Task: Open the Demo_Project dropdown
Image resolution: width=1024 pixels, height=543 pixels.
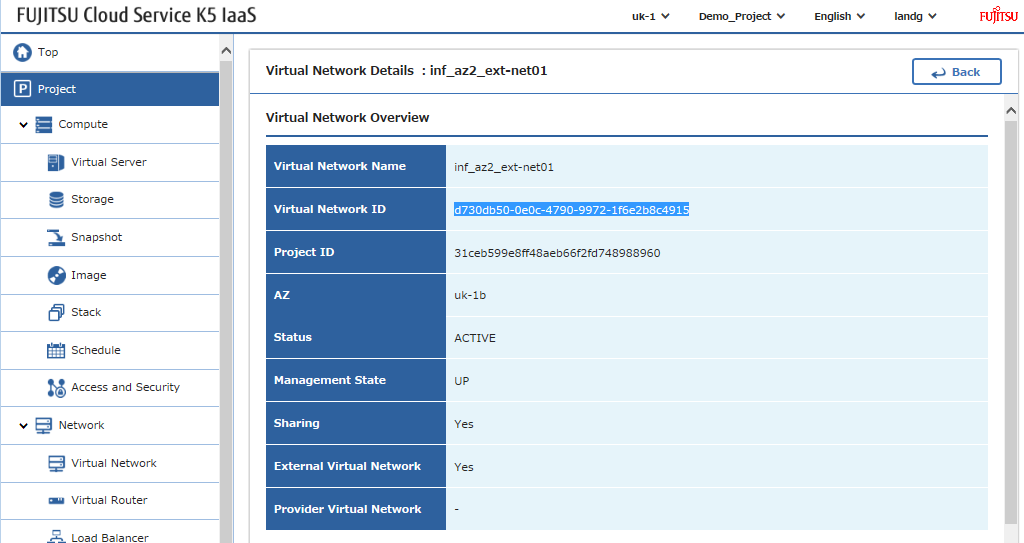Action: [742, 16]
